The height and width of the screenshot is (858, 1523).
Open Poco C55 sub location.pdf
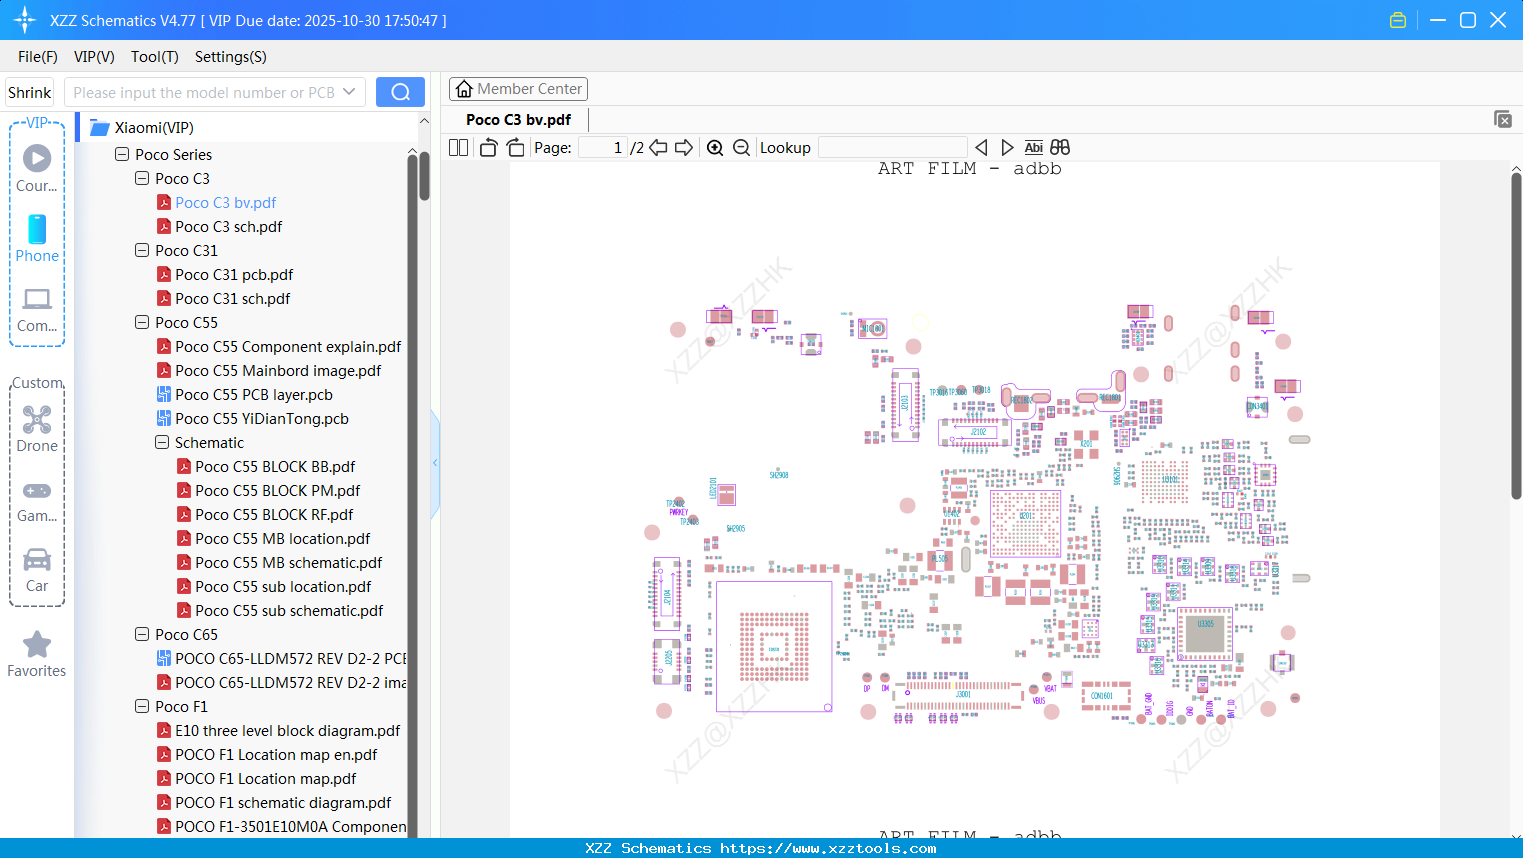(x=283, y=586)
